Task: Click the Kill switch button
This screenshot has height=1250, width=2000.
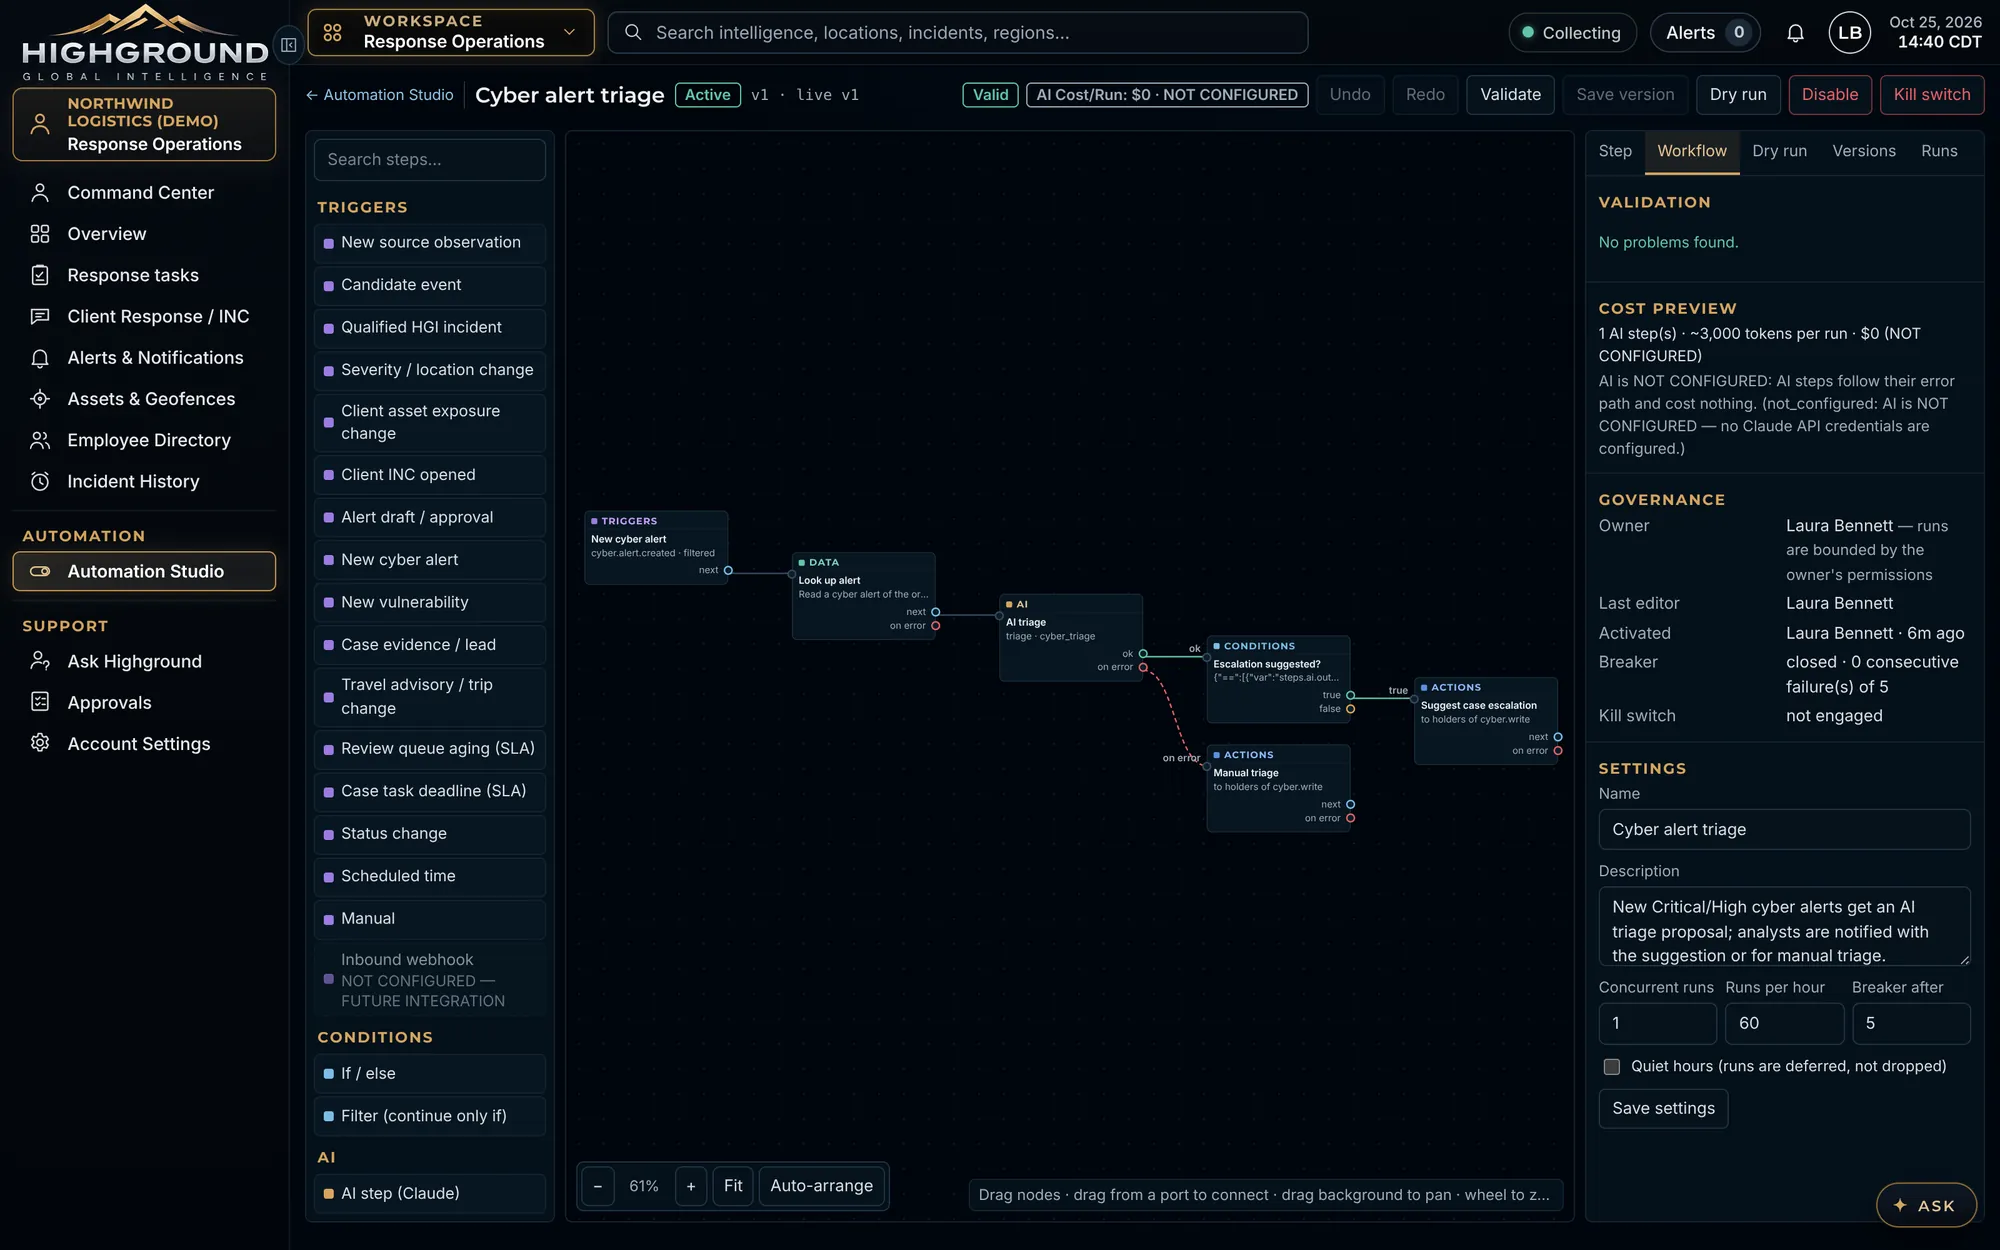Action: pos(1931,95)
